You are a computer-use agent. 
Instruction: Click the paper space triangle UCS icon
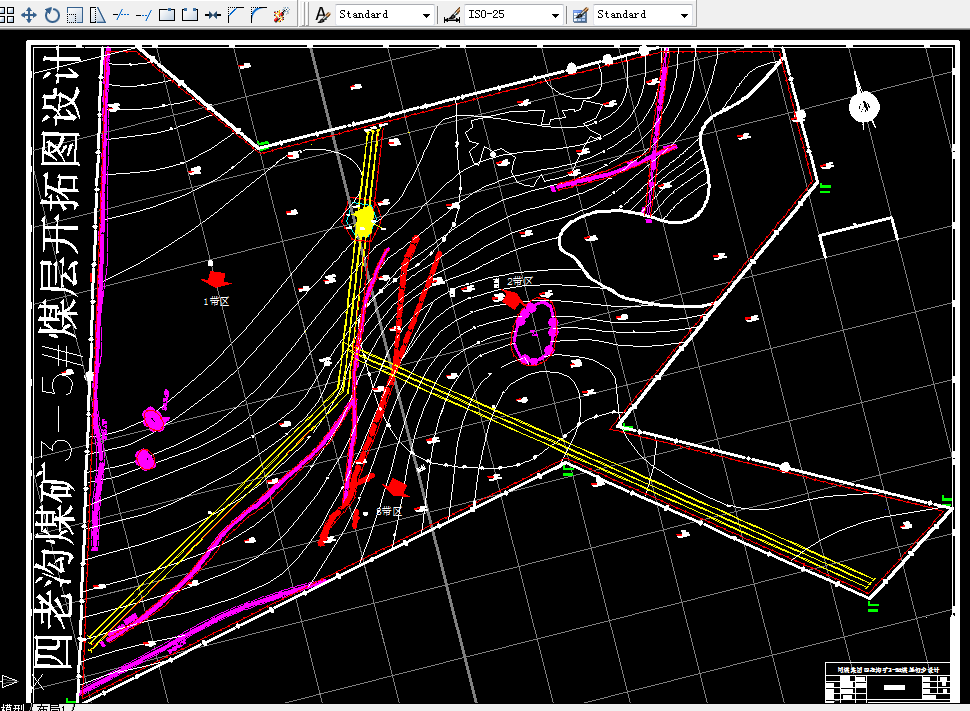9,681
